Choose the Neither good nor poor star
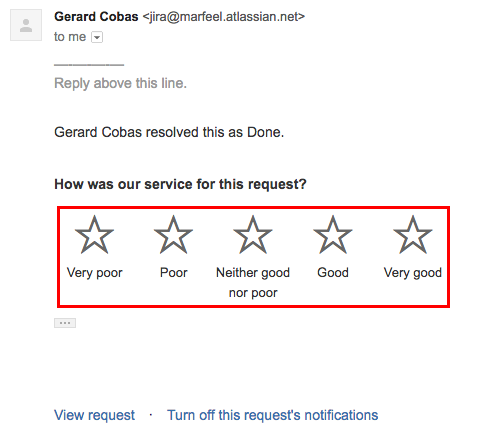This screenshot has height=433, width=483. tap(253, 235)
